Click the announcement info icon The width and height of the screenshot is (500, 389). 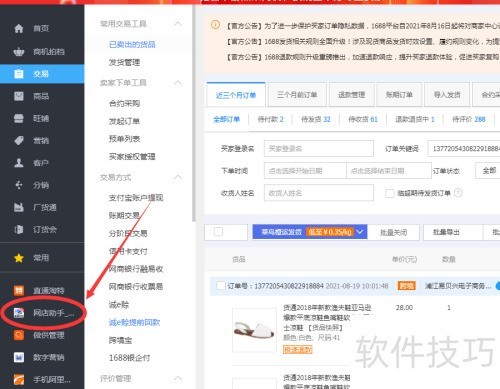tap(216, 25)
